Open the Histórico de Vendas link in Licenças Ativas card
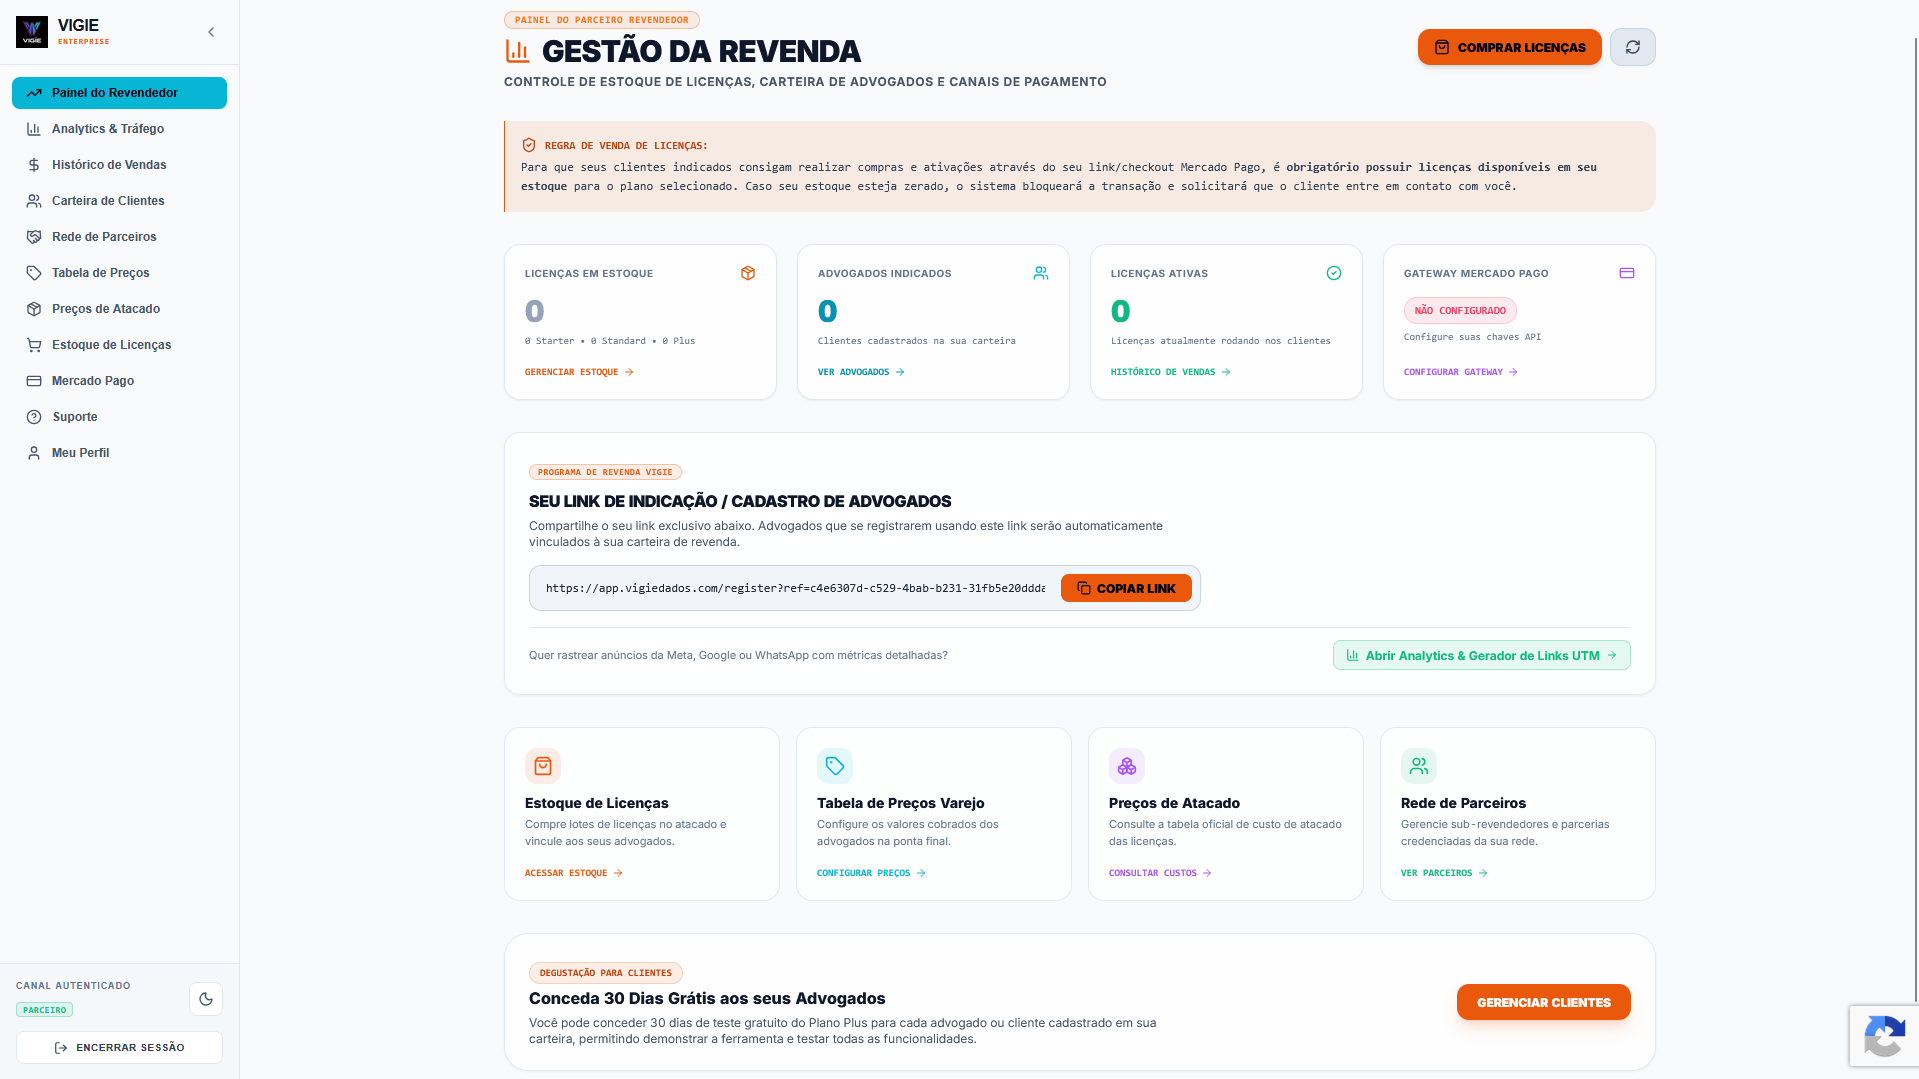 [1170, 372]
